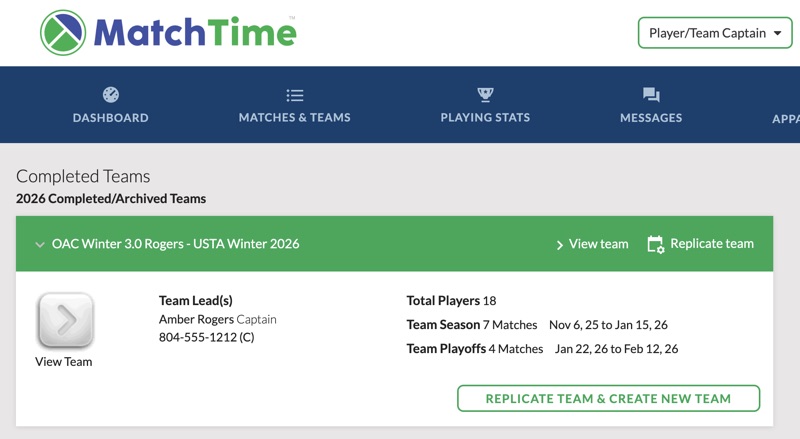
Task: Open the MESSAGES menu item
Action: click(651, 118)
